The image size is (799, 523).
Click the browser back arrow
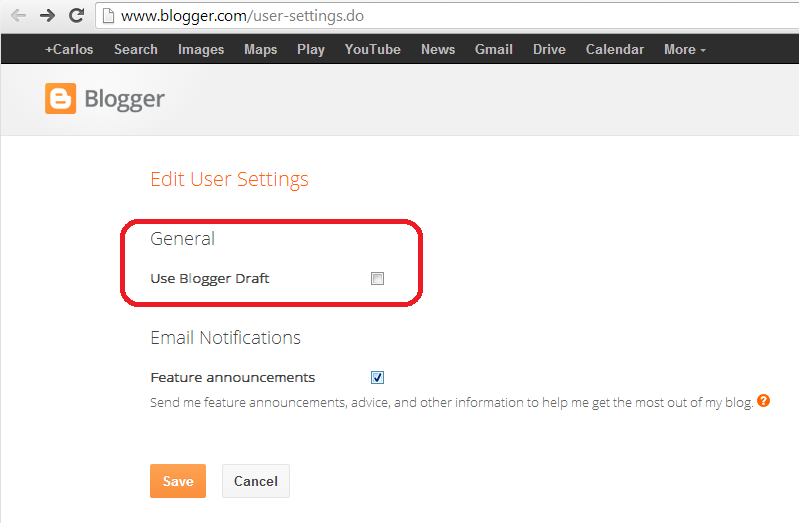[x=18, y=16]
